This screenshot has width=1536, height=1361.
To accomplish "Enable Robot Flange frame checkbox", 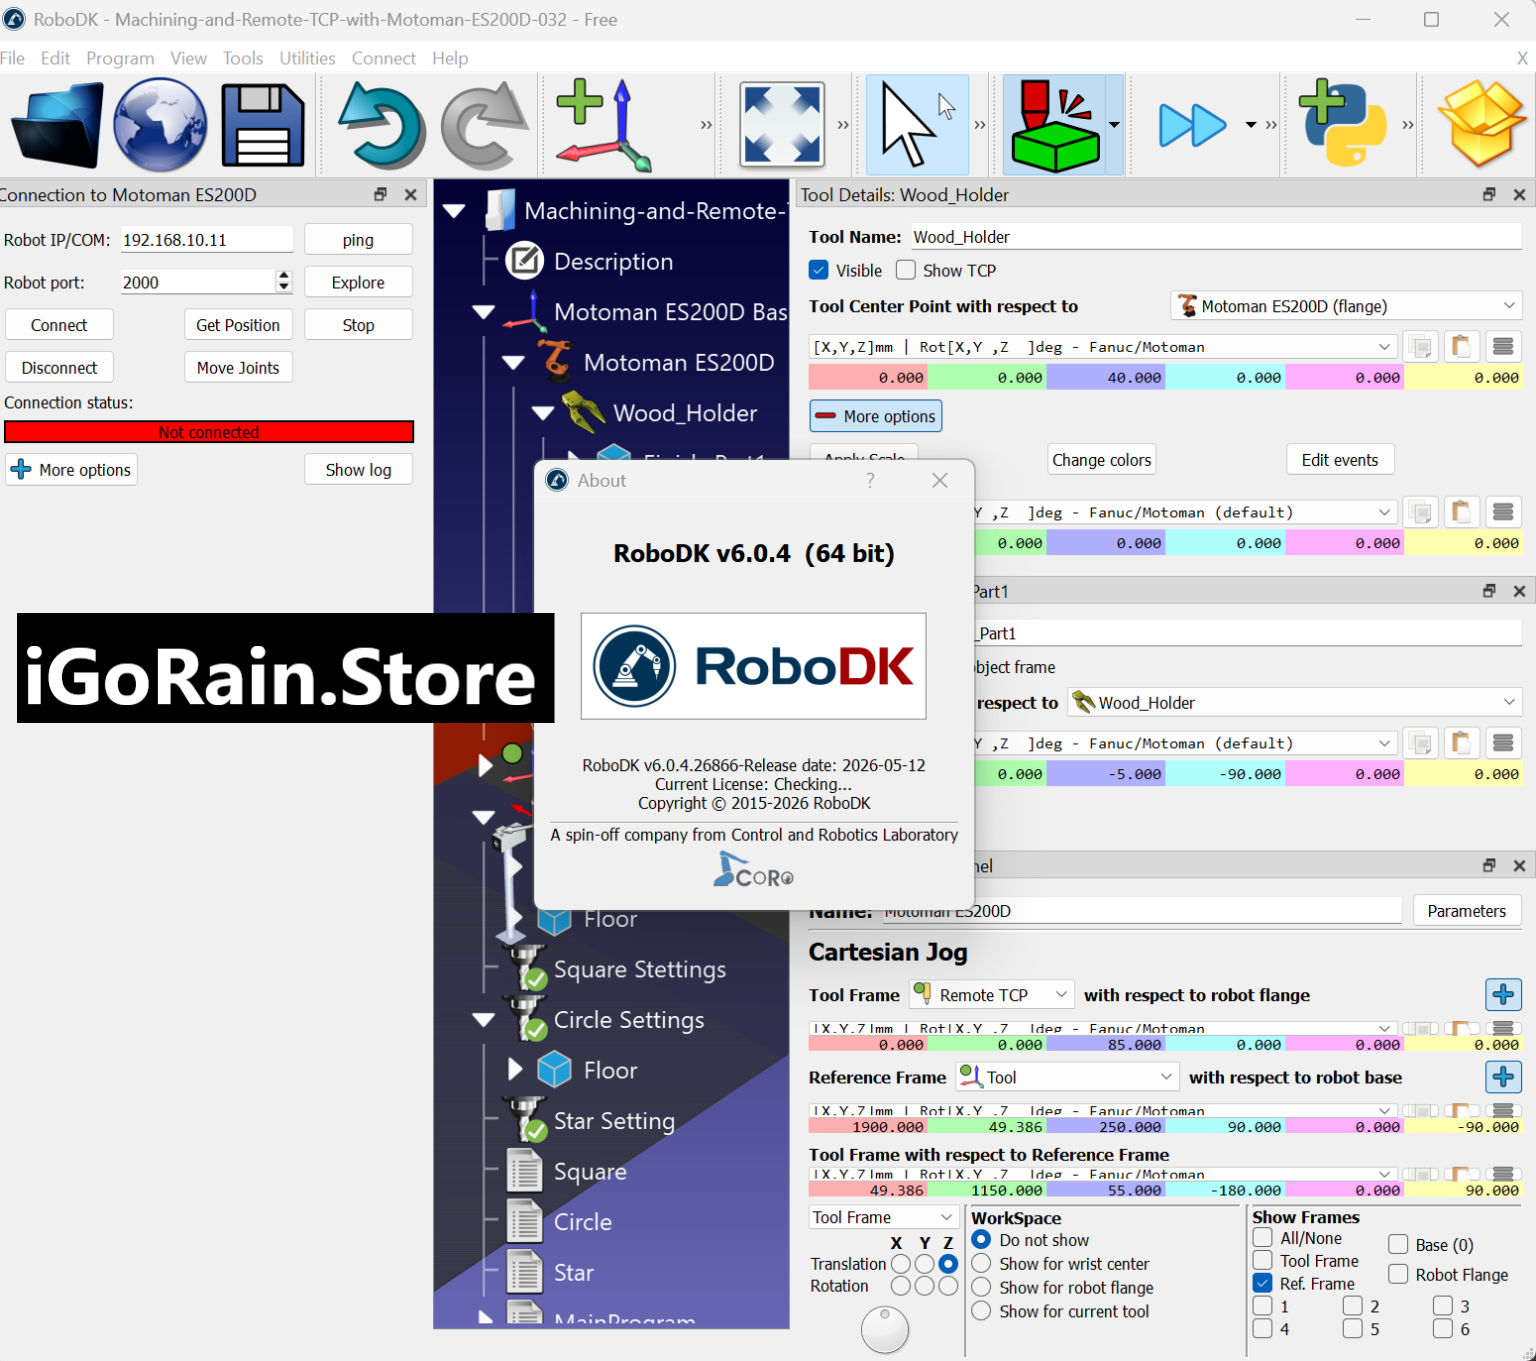I will tap(1399, 1274).
